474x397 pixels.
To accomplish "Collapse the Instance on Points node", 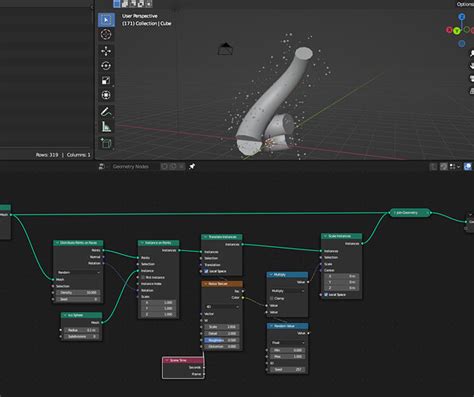I will tap(142, 243).
